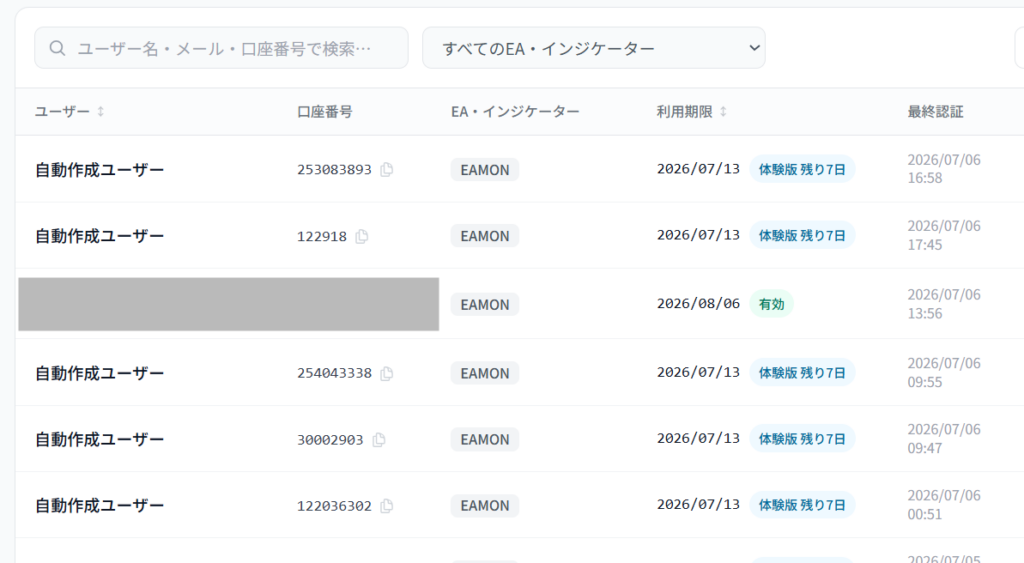Click last auth time 17:45
The height and width of the screenshot is (563, 1024).
[x=925, y=245]
